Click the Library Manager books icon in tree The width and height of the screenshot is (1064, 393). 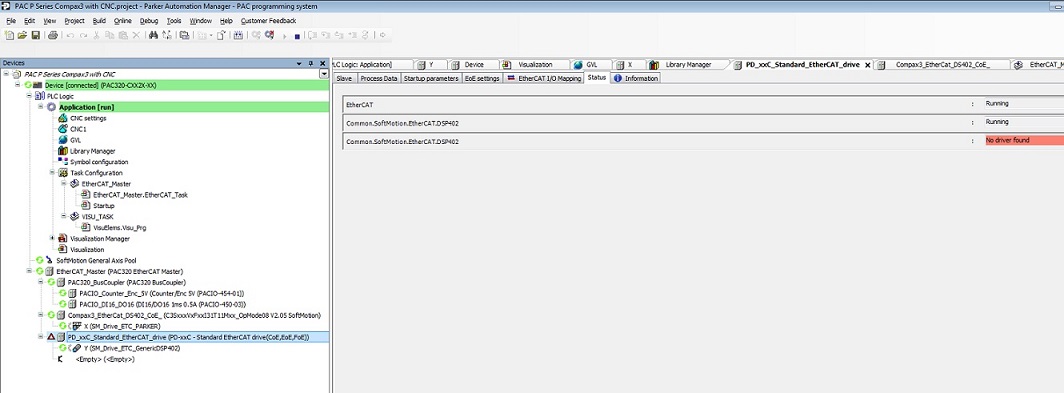coord(63,151)
